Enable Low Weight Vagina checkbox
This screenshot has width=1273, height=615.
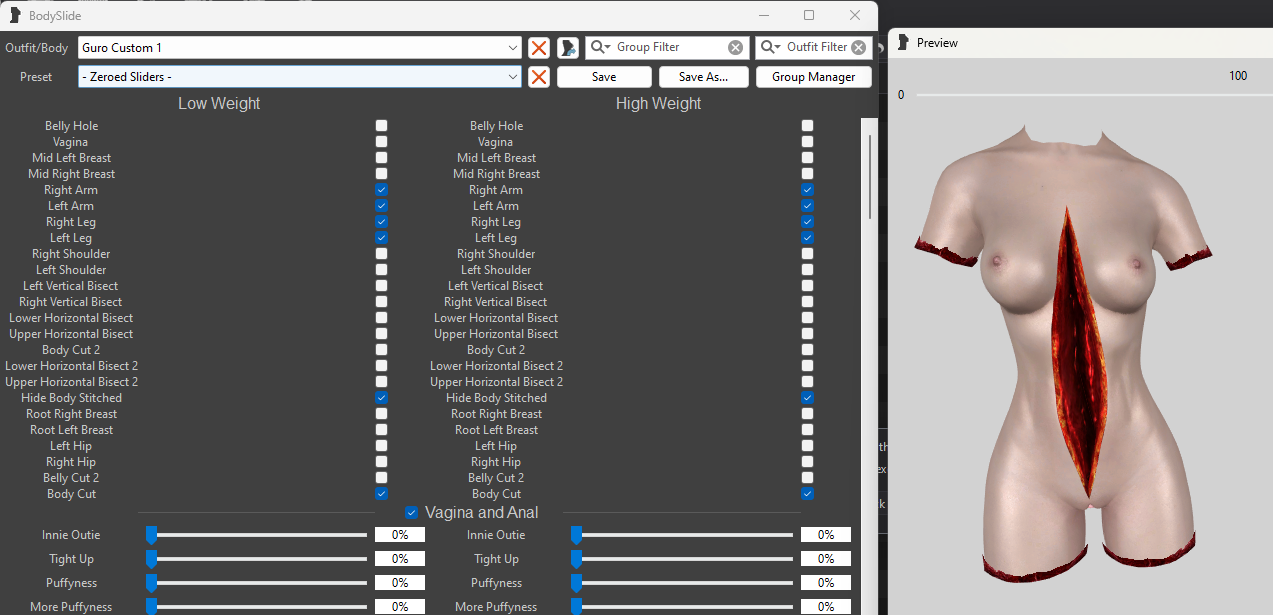click(381, 142)
